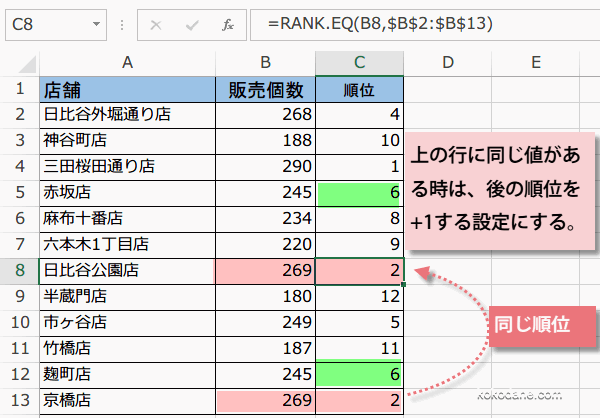Select the cell 三田桜田通り店

click(127, 167)
